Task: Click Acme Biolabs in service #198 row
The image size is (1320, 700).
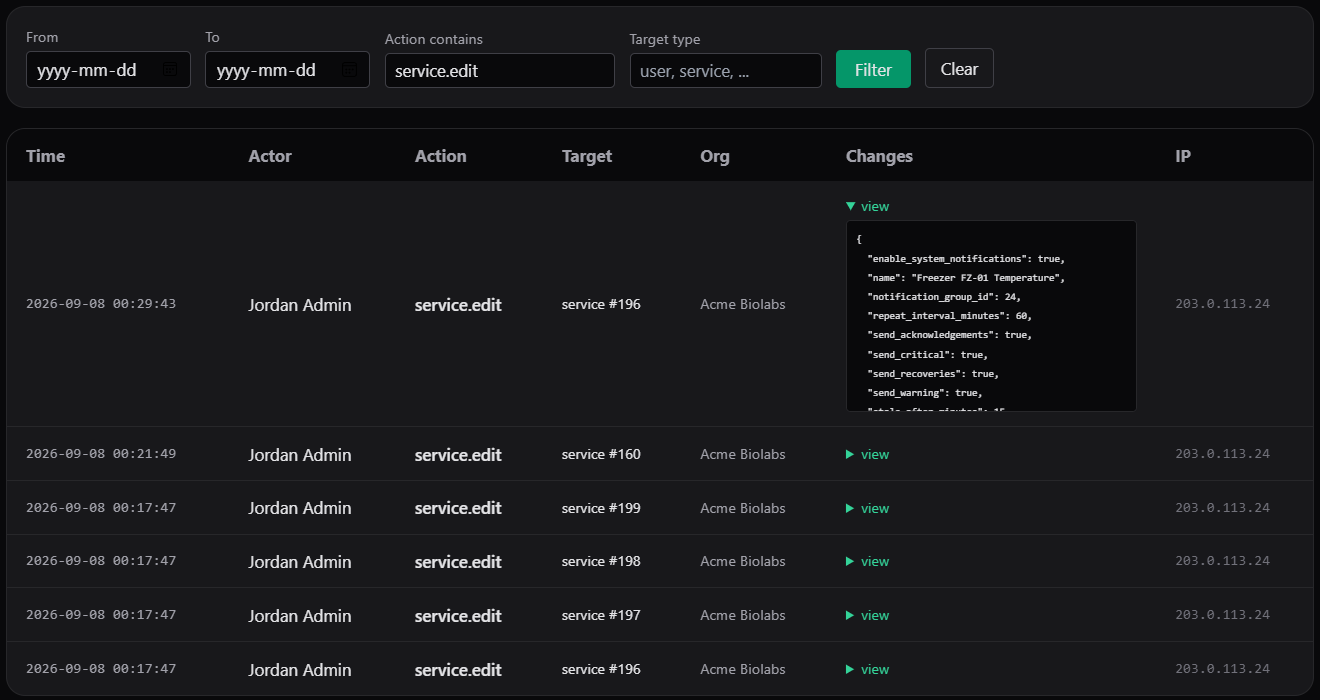Action: [743, 561]
